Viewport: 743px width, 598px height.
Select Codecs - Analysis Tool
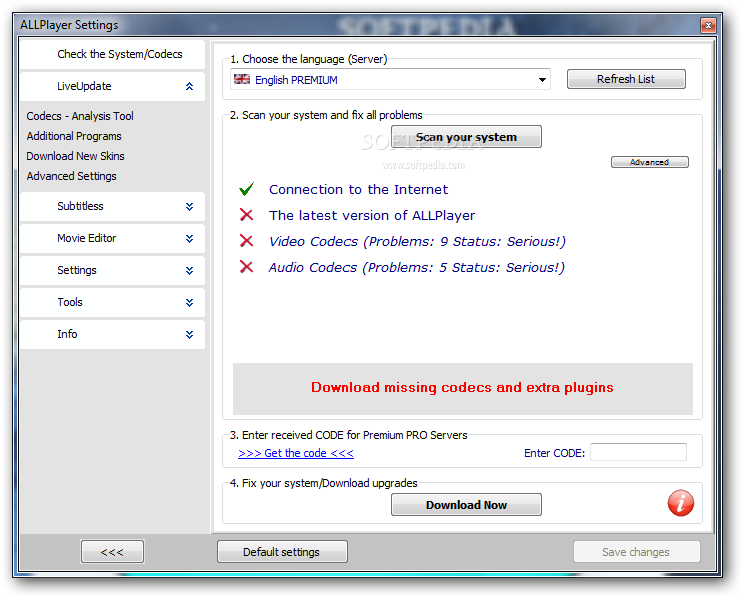80,116
